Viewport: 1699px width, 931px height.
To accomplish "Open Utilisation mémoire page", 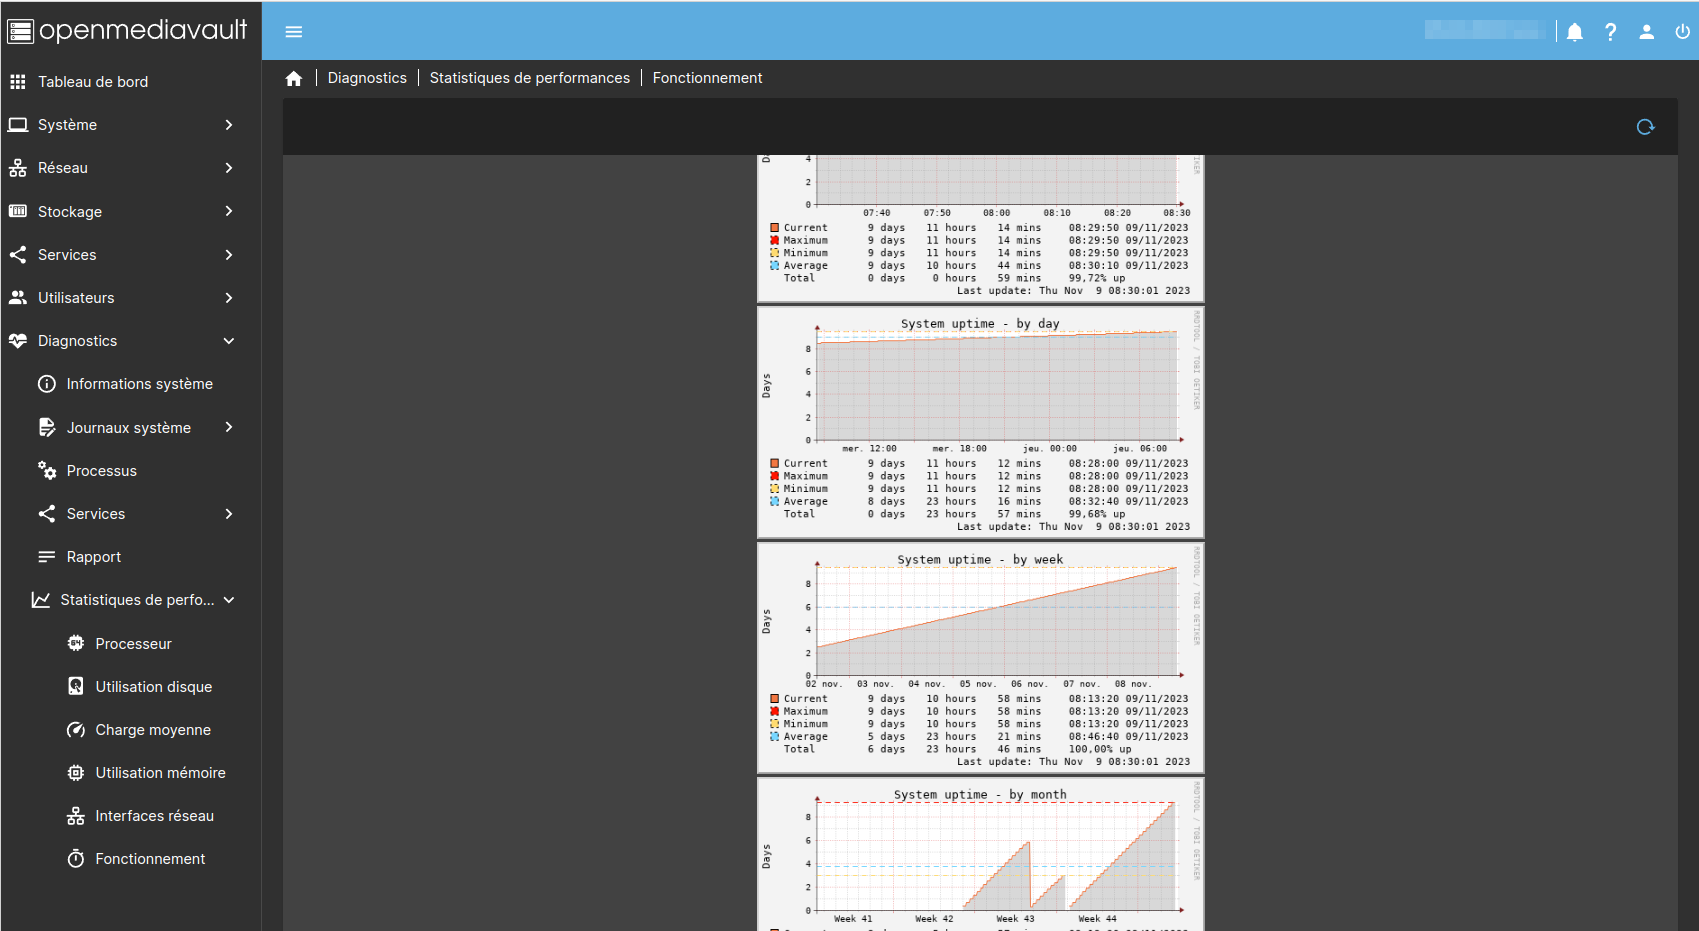I will [x=160, y=773].
